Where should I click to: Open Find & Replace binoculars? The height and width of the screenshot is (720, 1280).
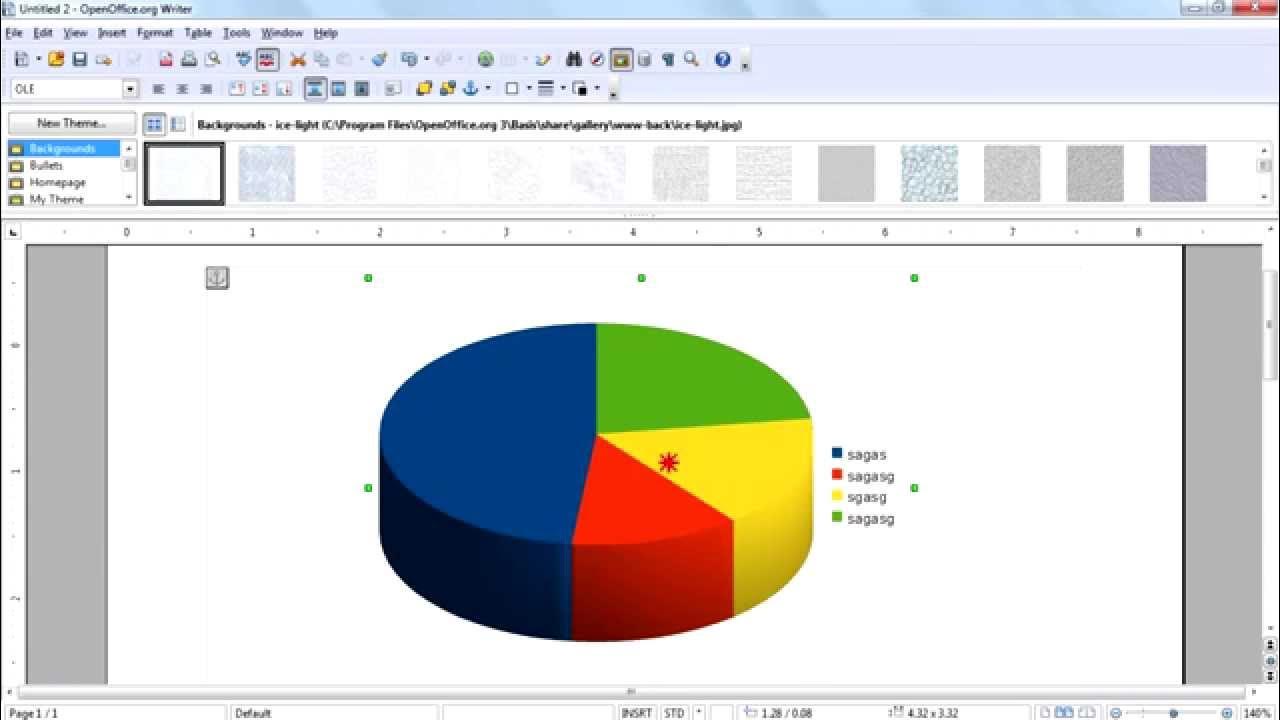pos(574,59)
